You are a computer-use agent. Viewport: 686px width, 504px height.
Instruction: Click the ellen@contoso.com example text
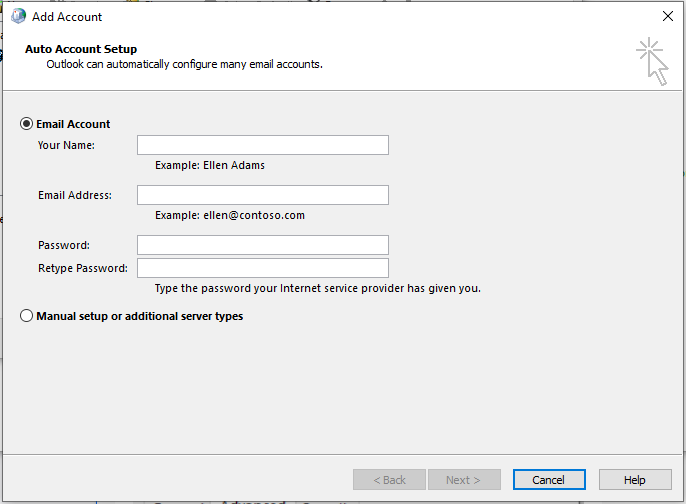pos(230,215)
